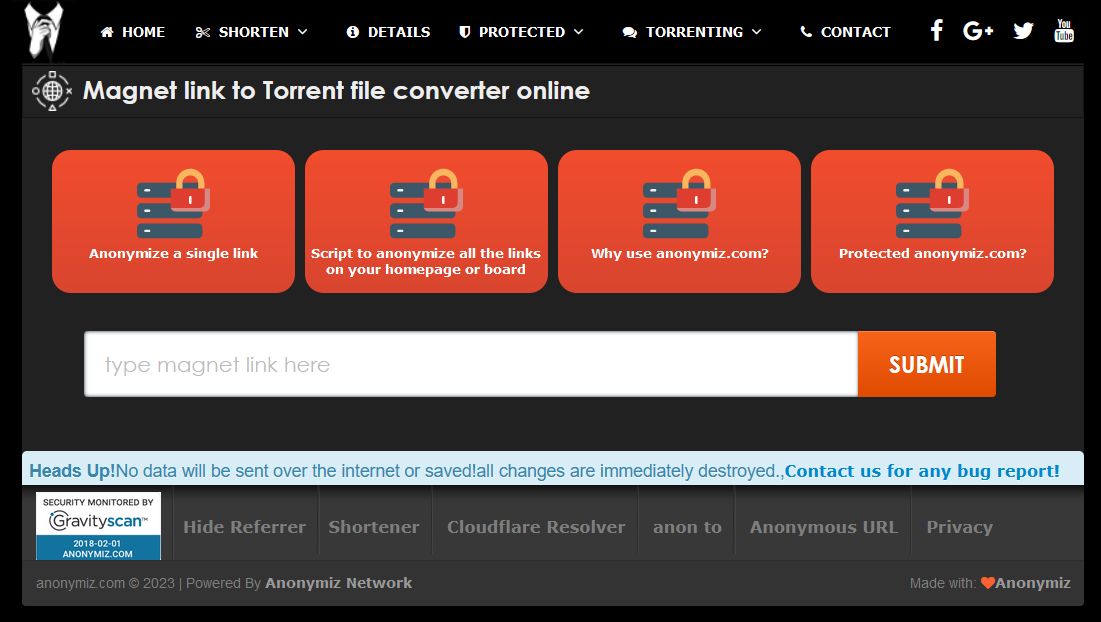Open the Cloudflare Resolver footer link
Image resolution: width=1101 pixels, height=622 pixels.
(x=536, y=527)
